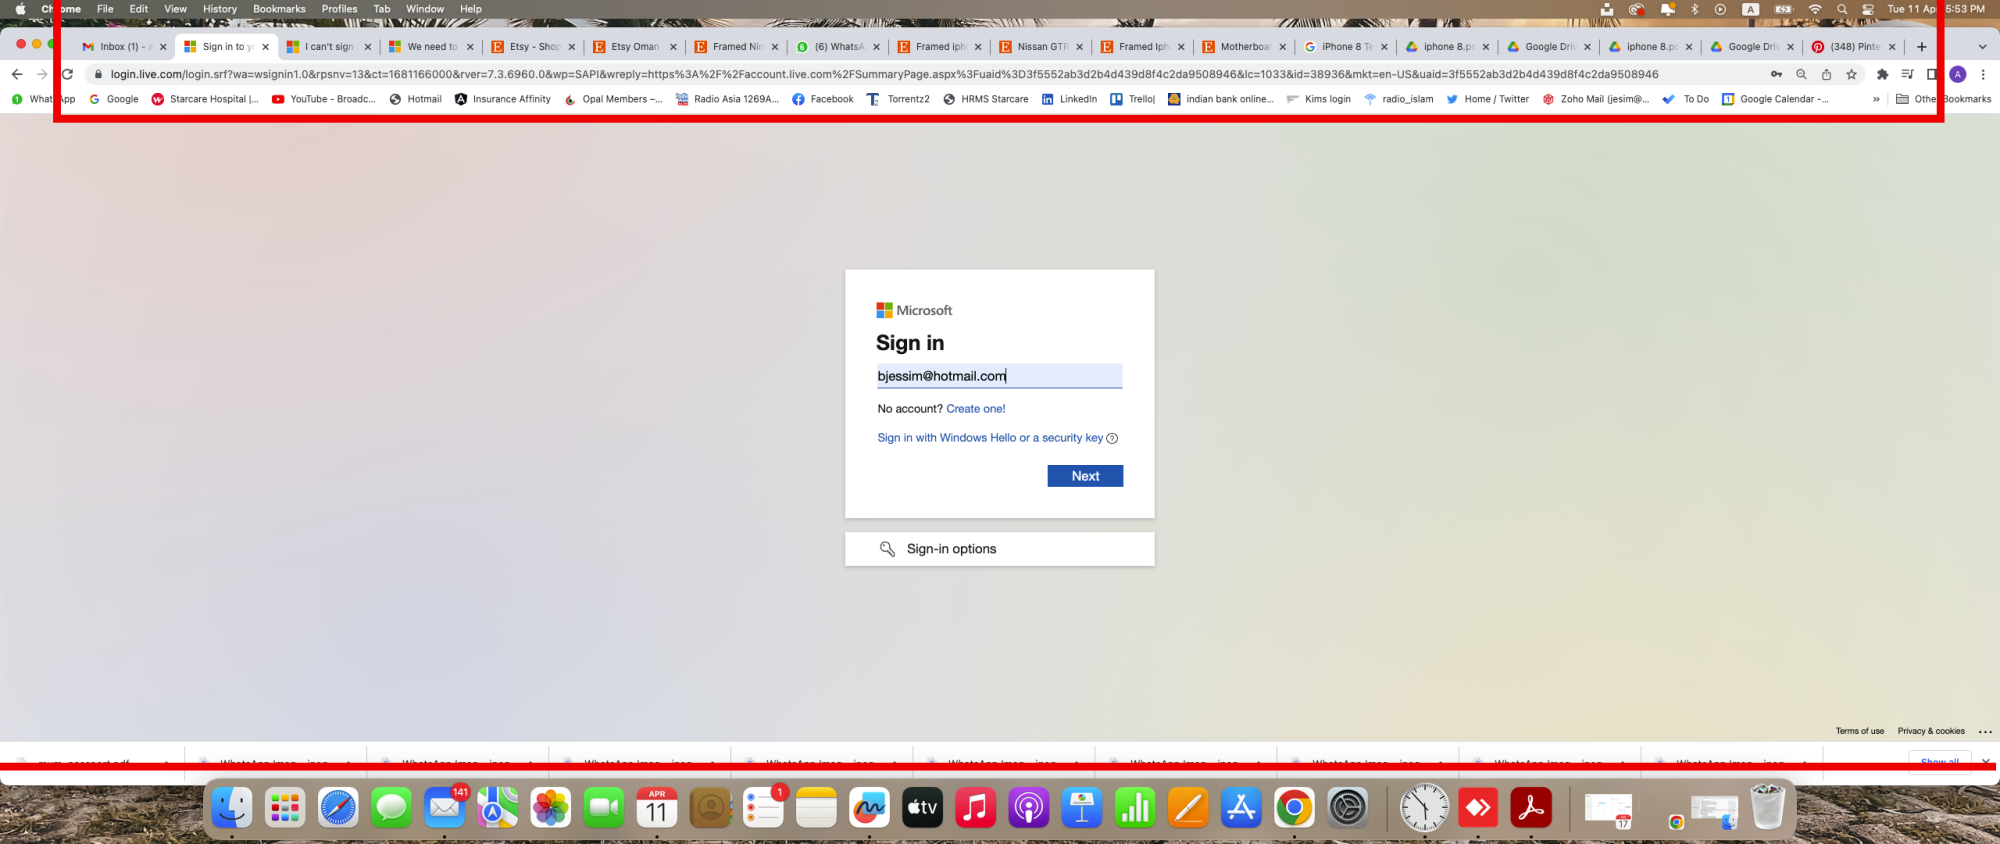Image resolution: width=2000 pixels, height=844 pixels.
Task: Sign in with Windows Hello or security key
Action: 990,438
